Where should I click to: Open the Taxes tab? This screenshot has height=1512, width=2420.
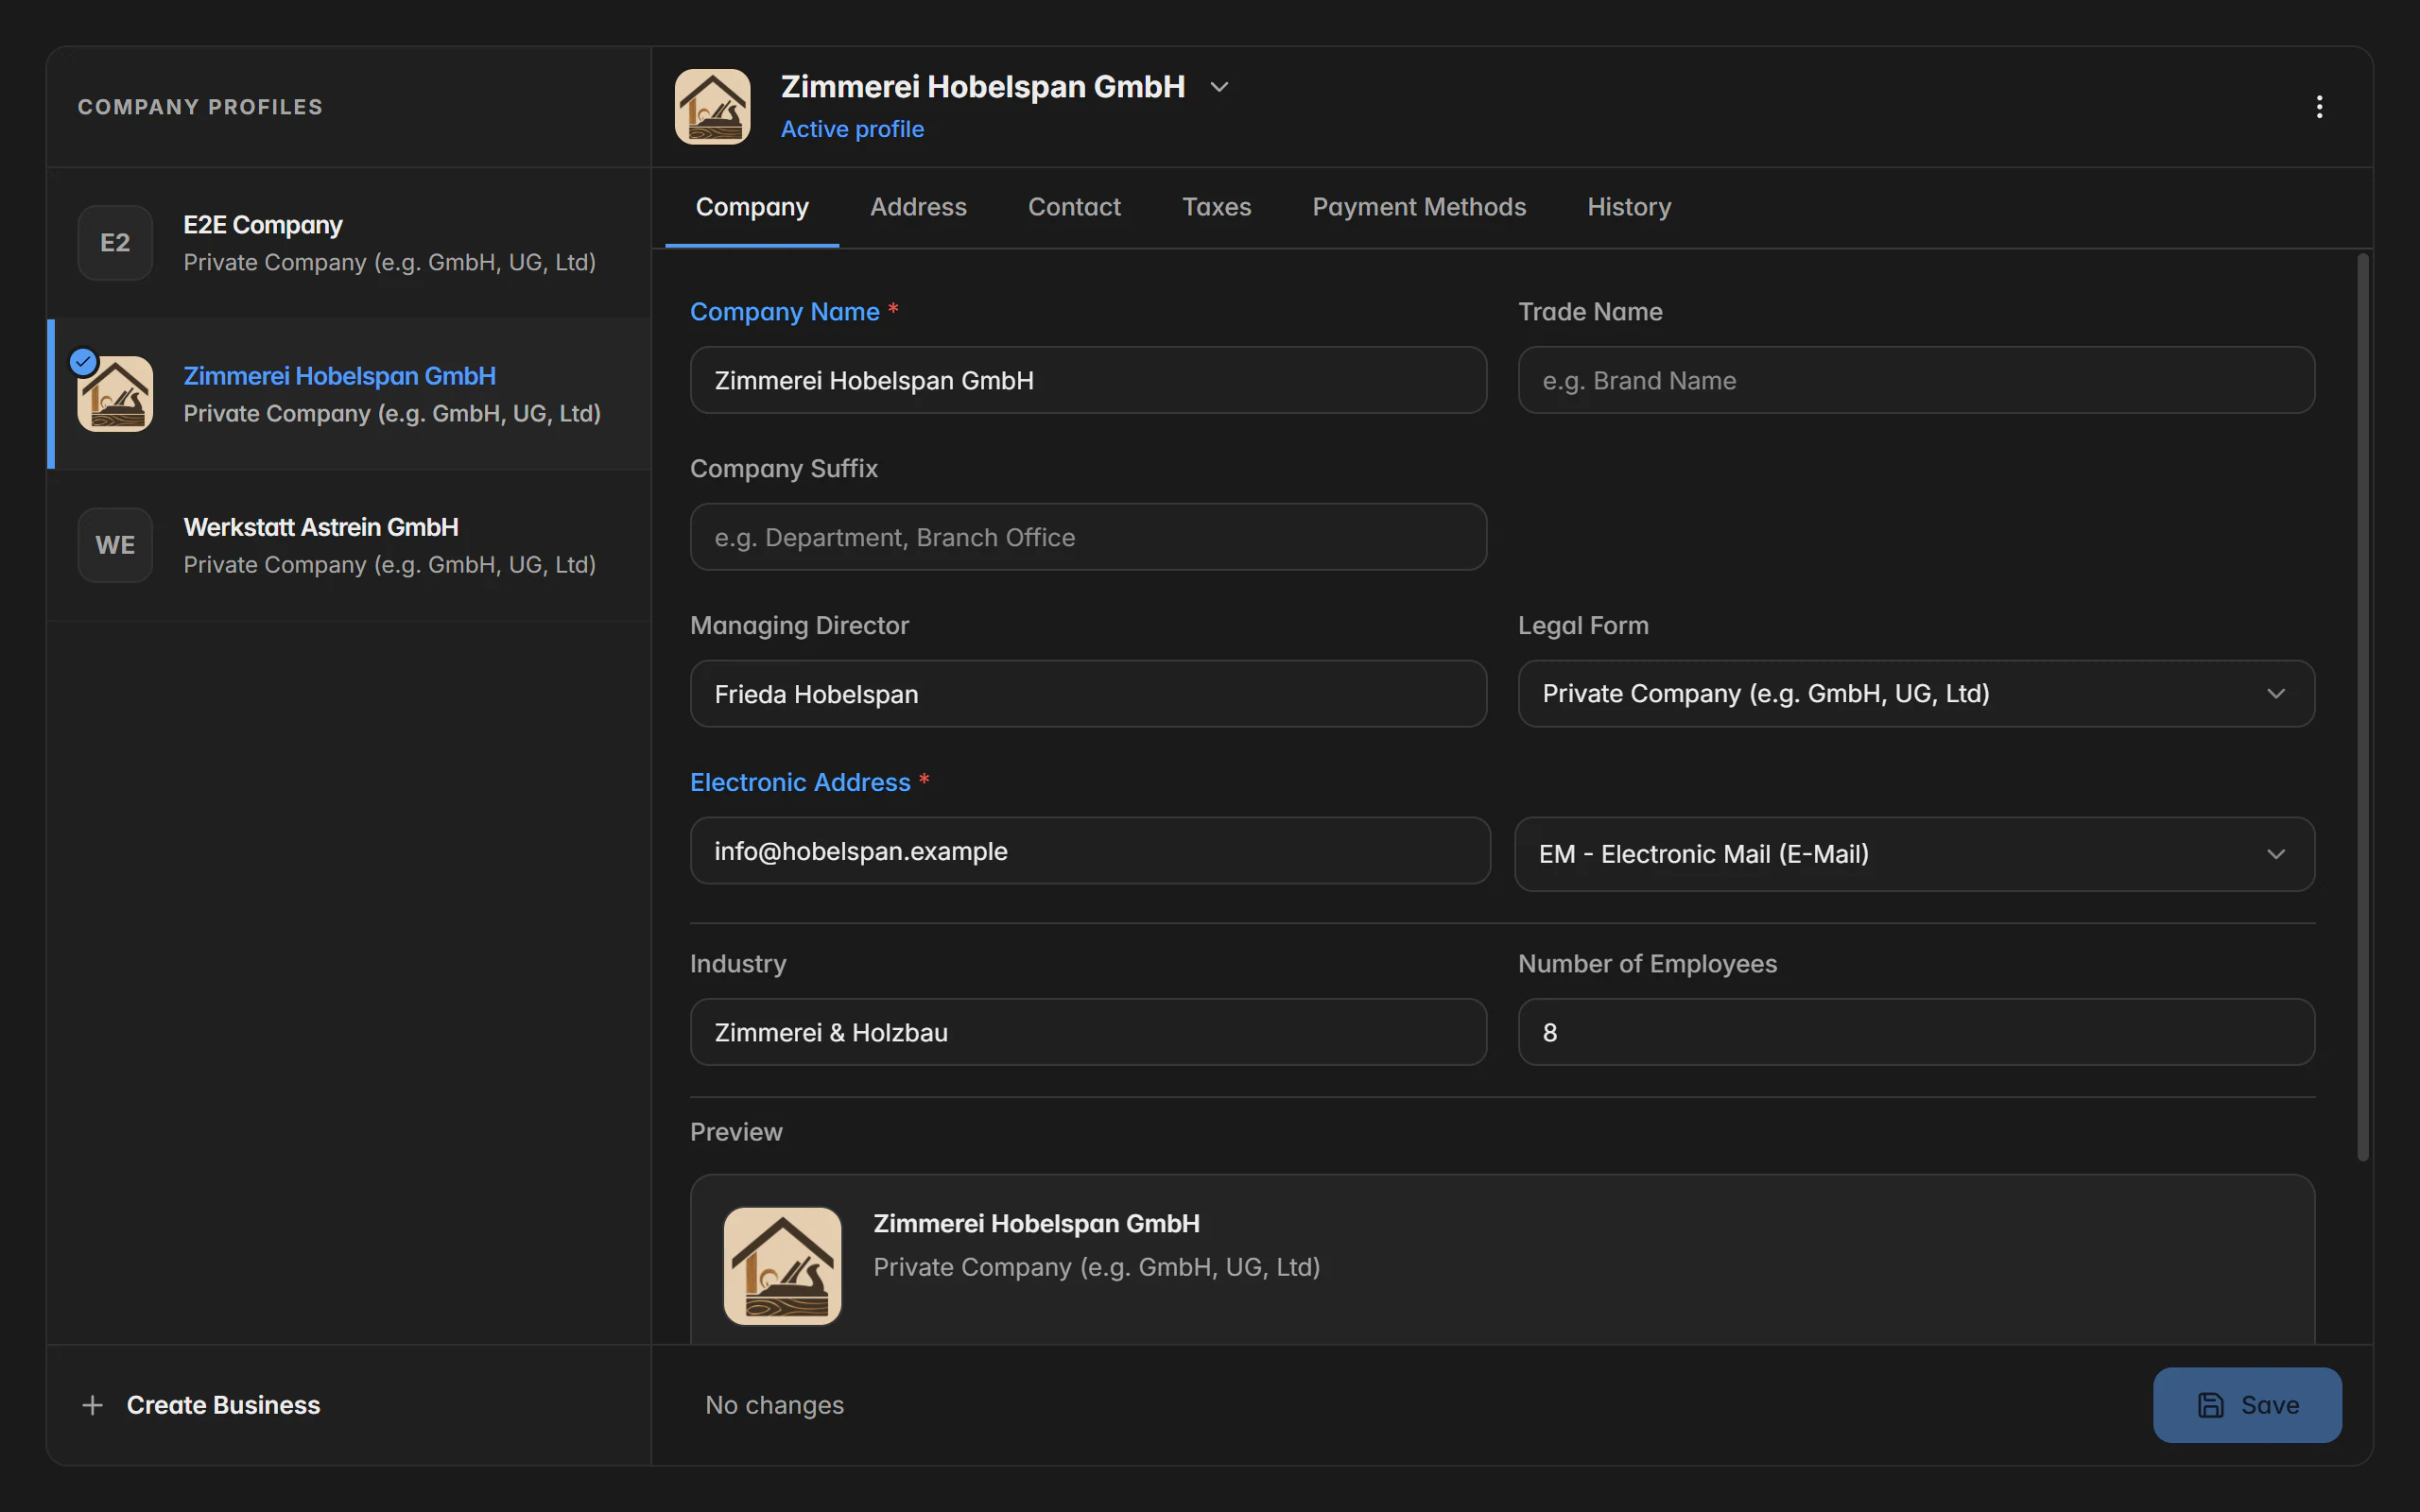[x=1216, y=207]
